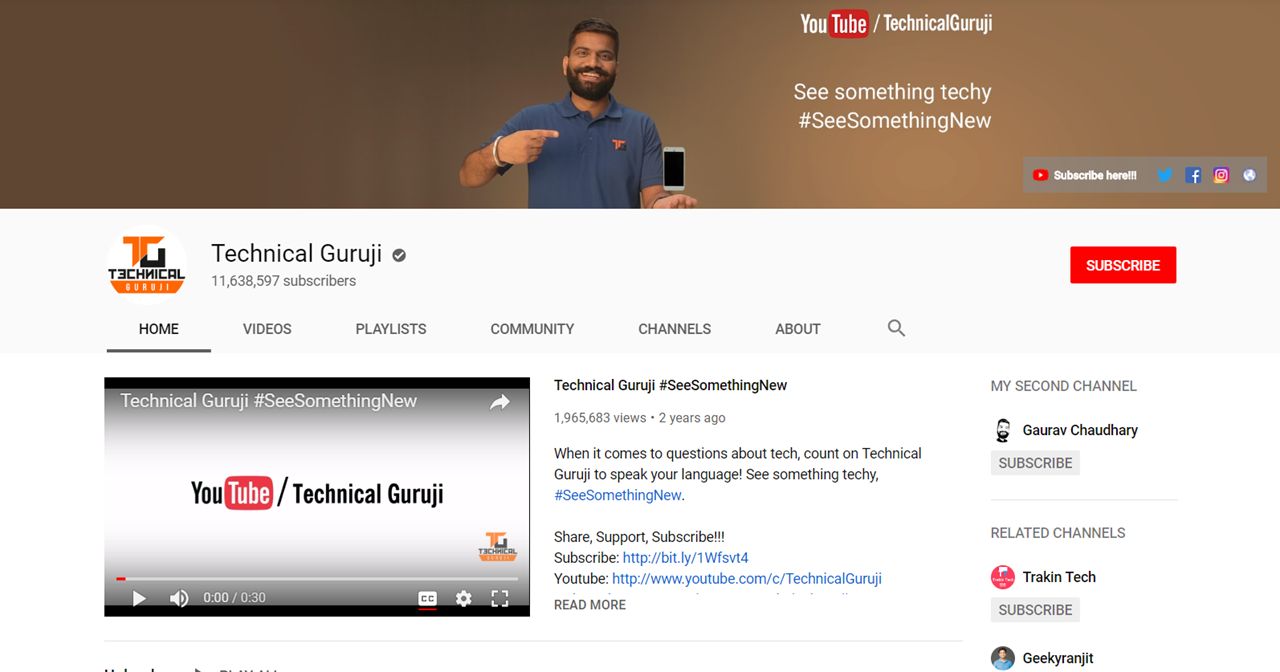Open the bit.ly subscribe link
This screenshot has width=1280, height=672.
click(686, 558)
